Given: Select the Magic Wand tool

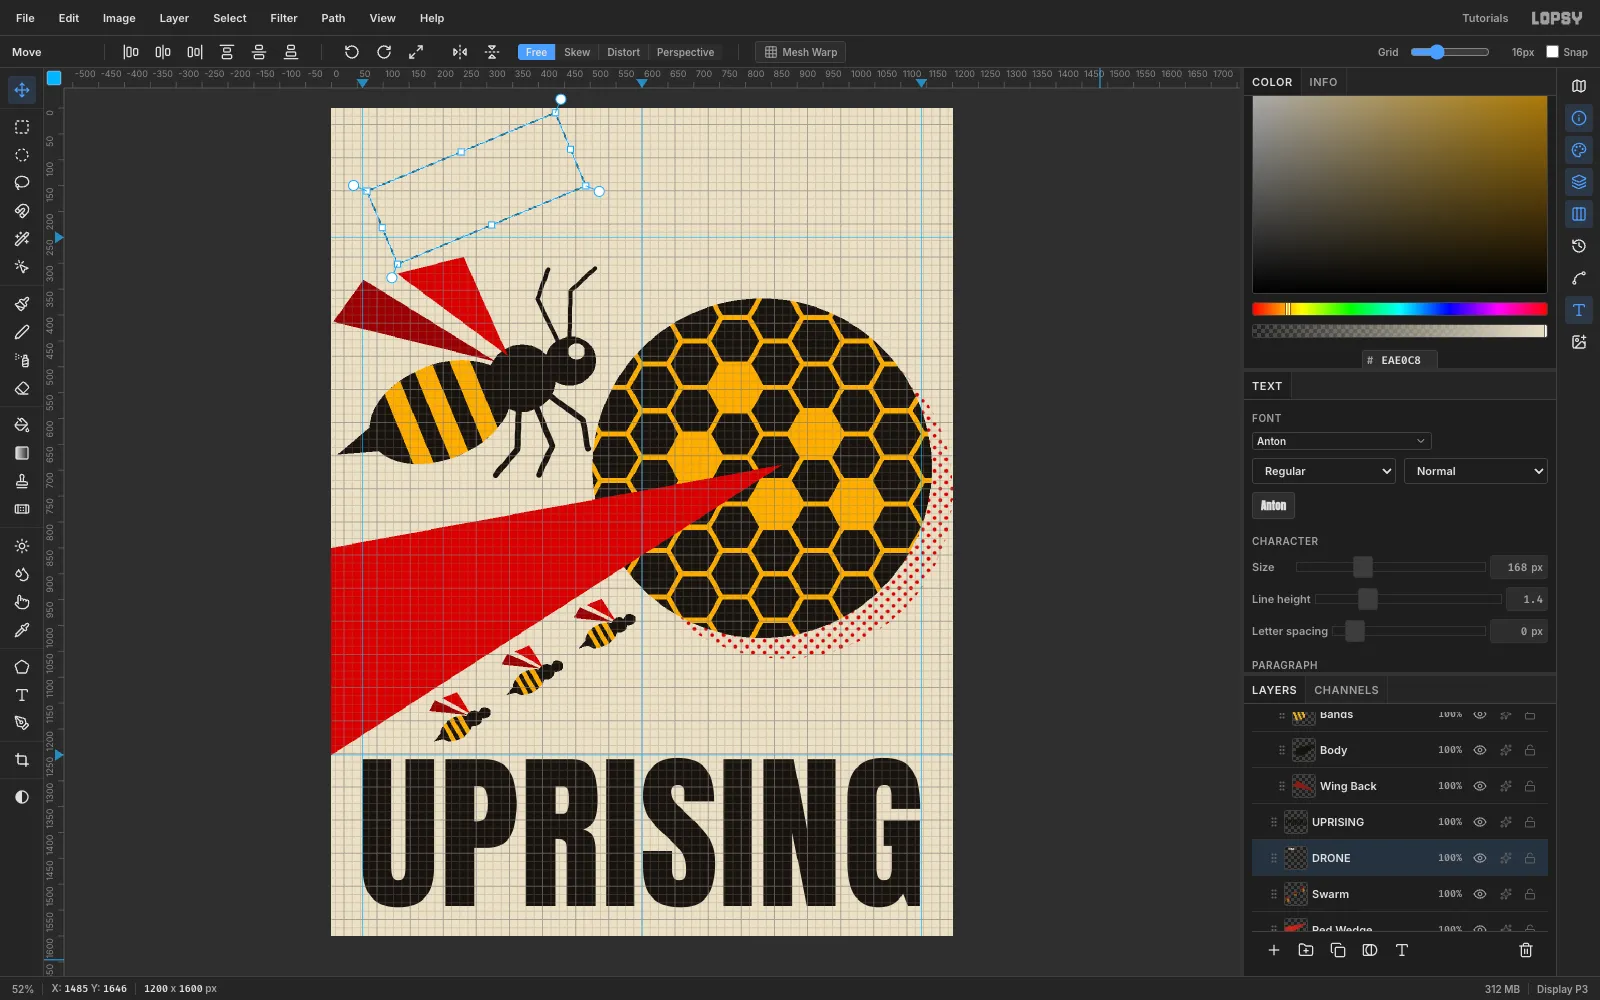Looking at the screenshot, I should pyautogui.click(x=22, y=239).
